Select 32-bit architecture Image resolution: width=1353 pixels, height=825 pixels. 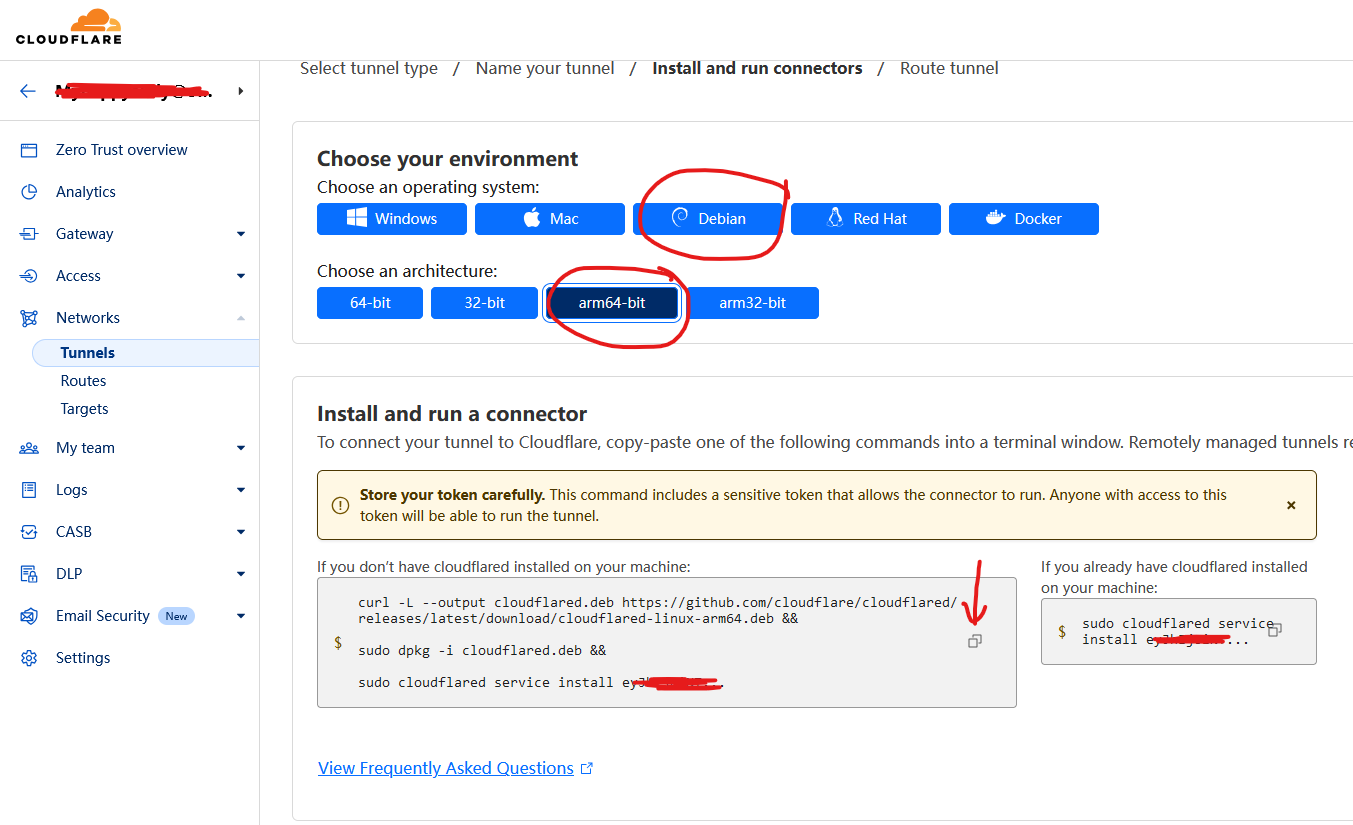coord(484,303)
